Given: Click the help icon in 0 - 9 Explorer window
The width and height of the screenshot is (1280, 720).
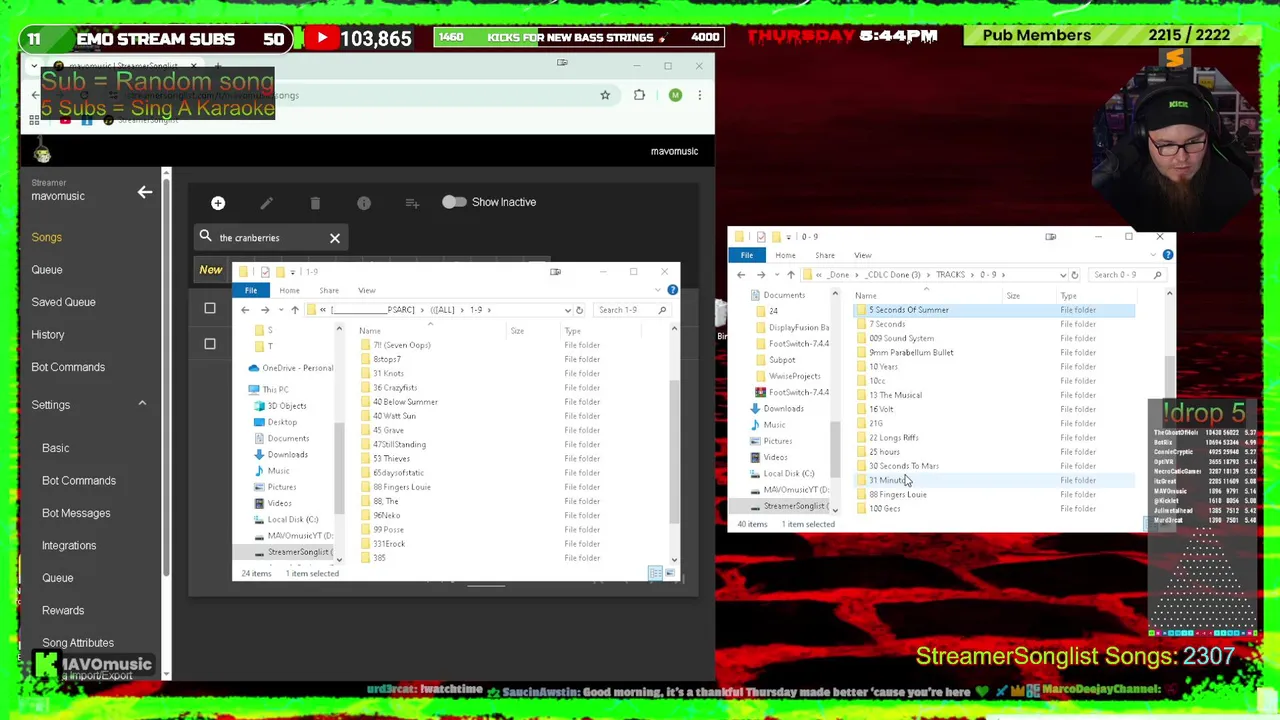Looking at the screenshot, I should tap(1167, 255).
